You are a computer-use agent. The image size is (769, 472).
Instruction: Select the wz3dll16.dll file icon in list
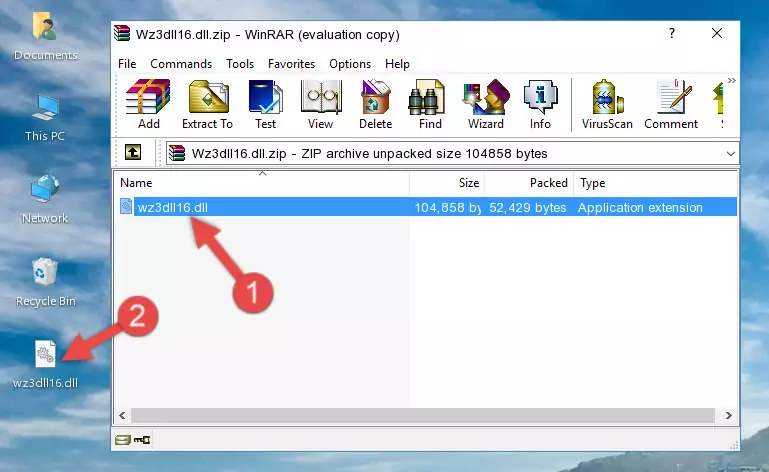tap(126, 207)
